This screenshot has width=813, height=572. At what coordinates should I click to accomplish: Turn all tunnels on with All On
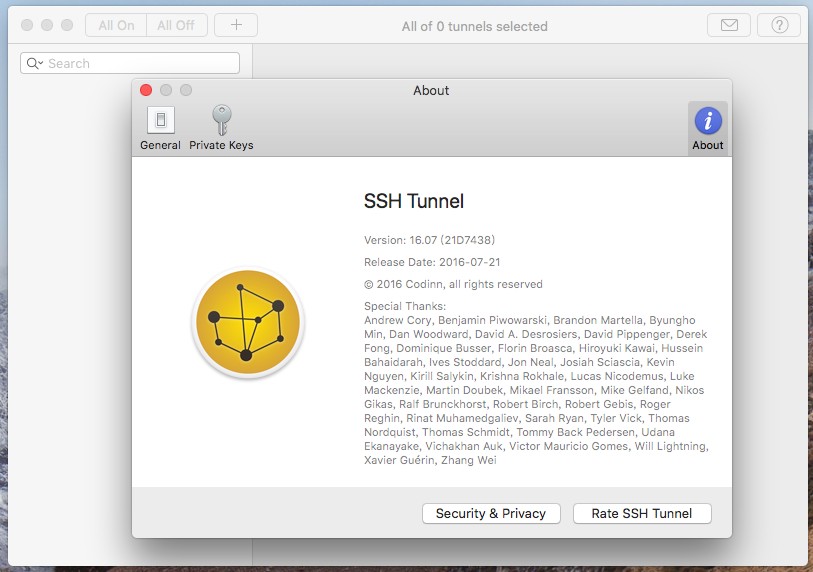pyautogui.click(x=116, y=25)
